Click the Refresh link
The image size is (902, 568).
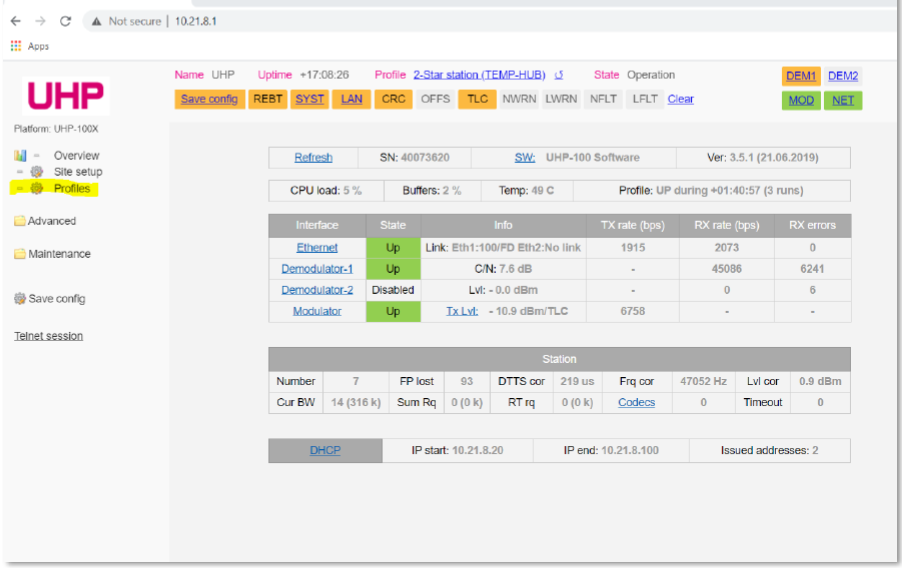point(313,157)
